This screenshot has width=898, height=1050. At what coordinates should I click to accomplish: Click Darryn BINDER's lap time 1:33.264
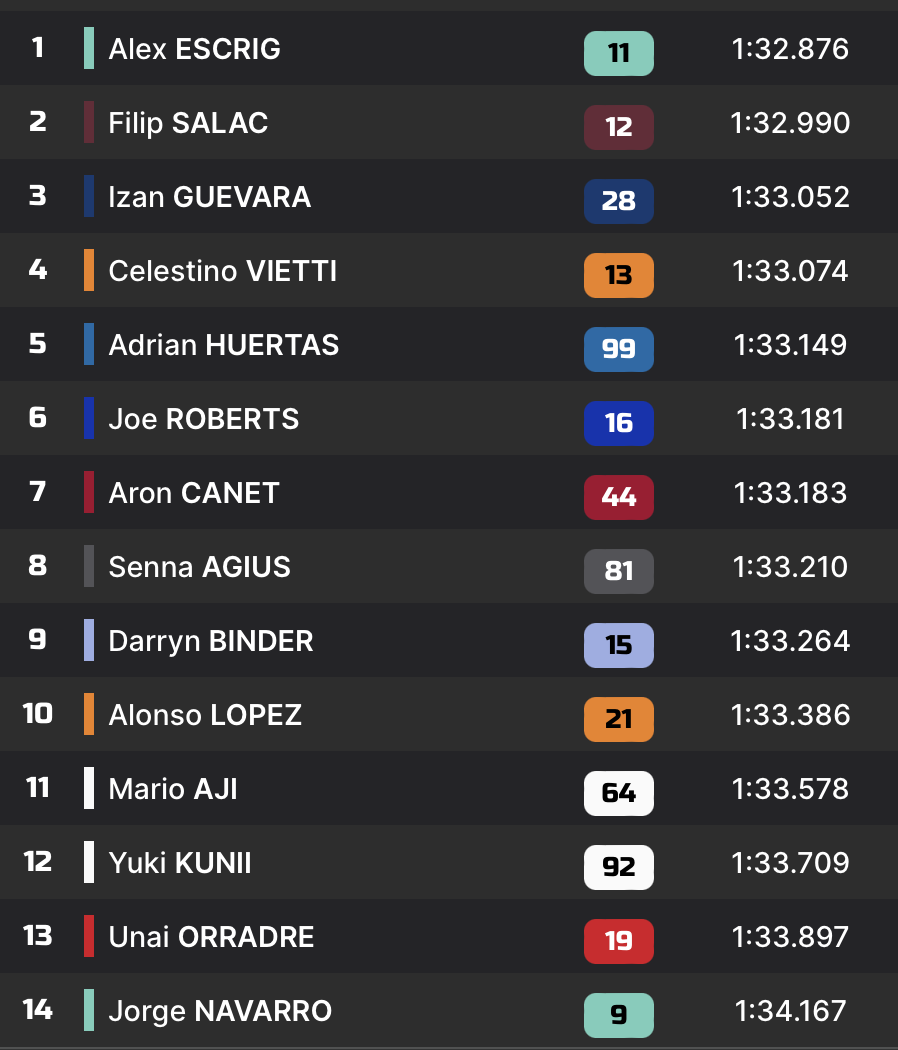790,641
